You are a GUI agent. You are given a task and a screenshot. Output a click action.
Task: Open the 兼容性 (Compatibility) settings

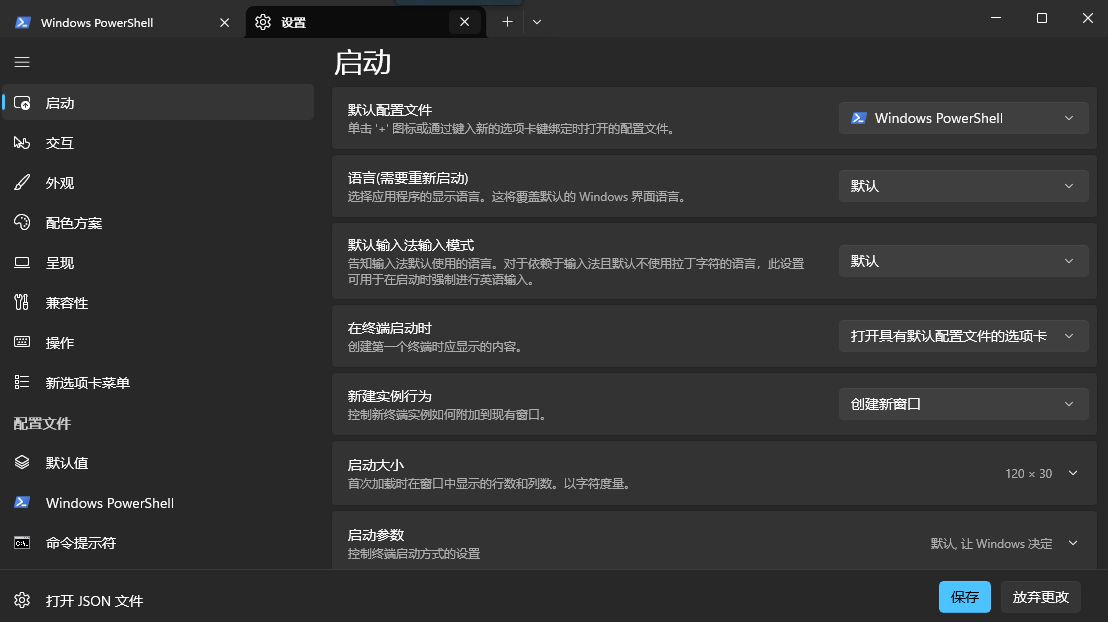67,303
